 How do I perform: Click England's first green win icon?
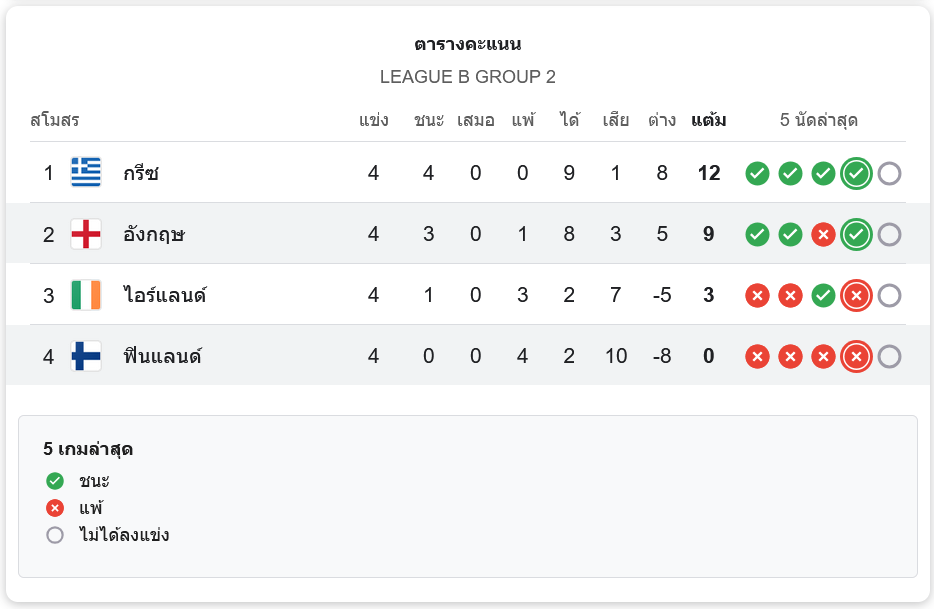tap(757, 234)
